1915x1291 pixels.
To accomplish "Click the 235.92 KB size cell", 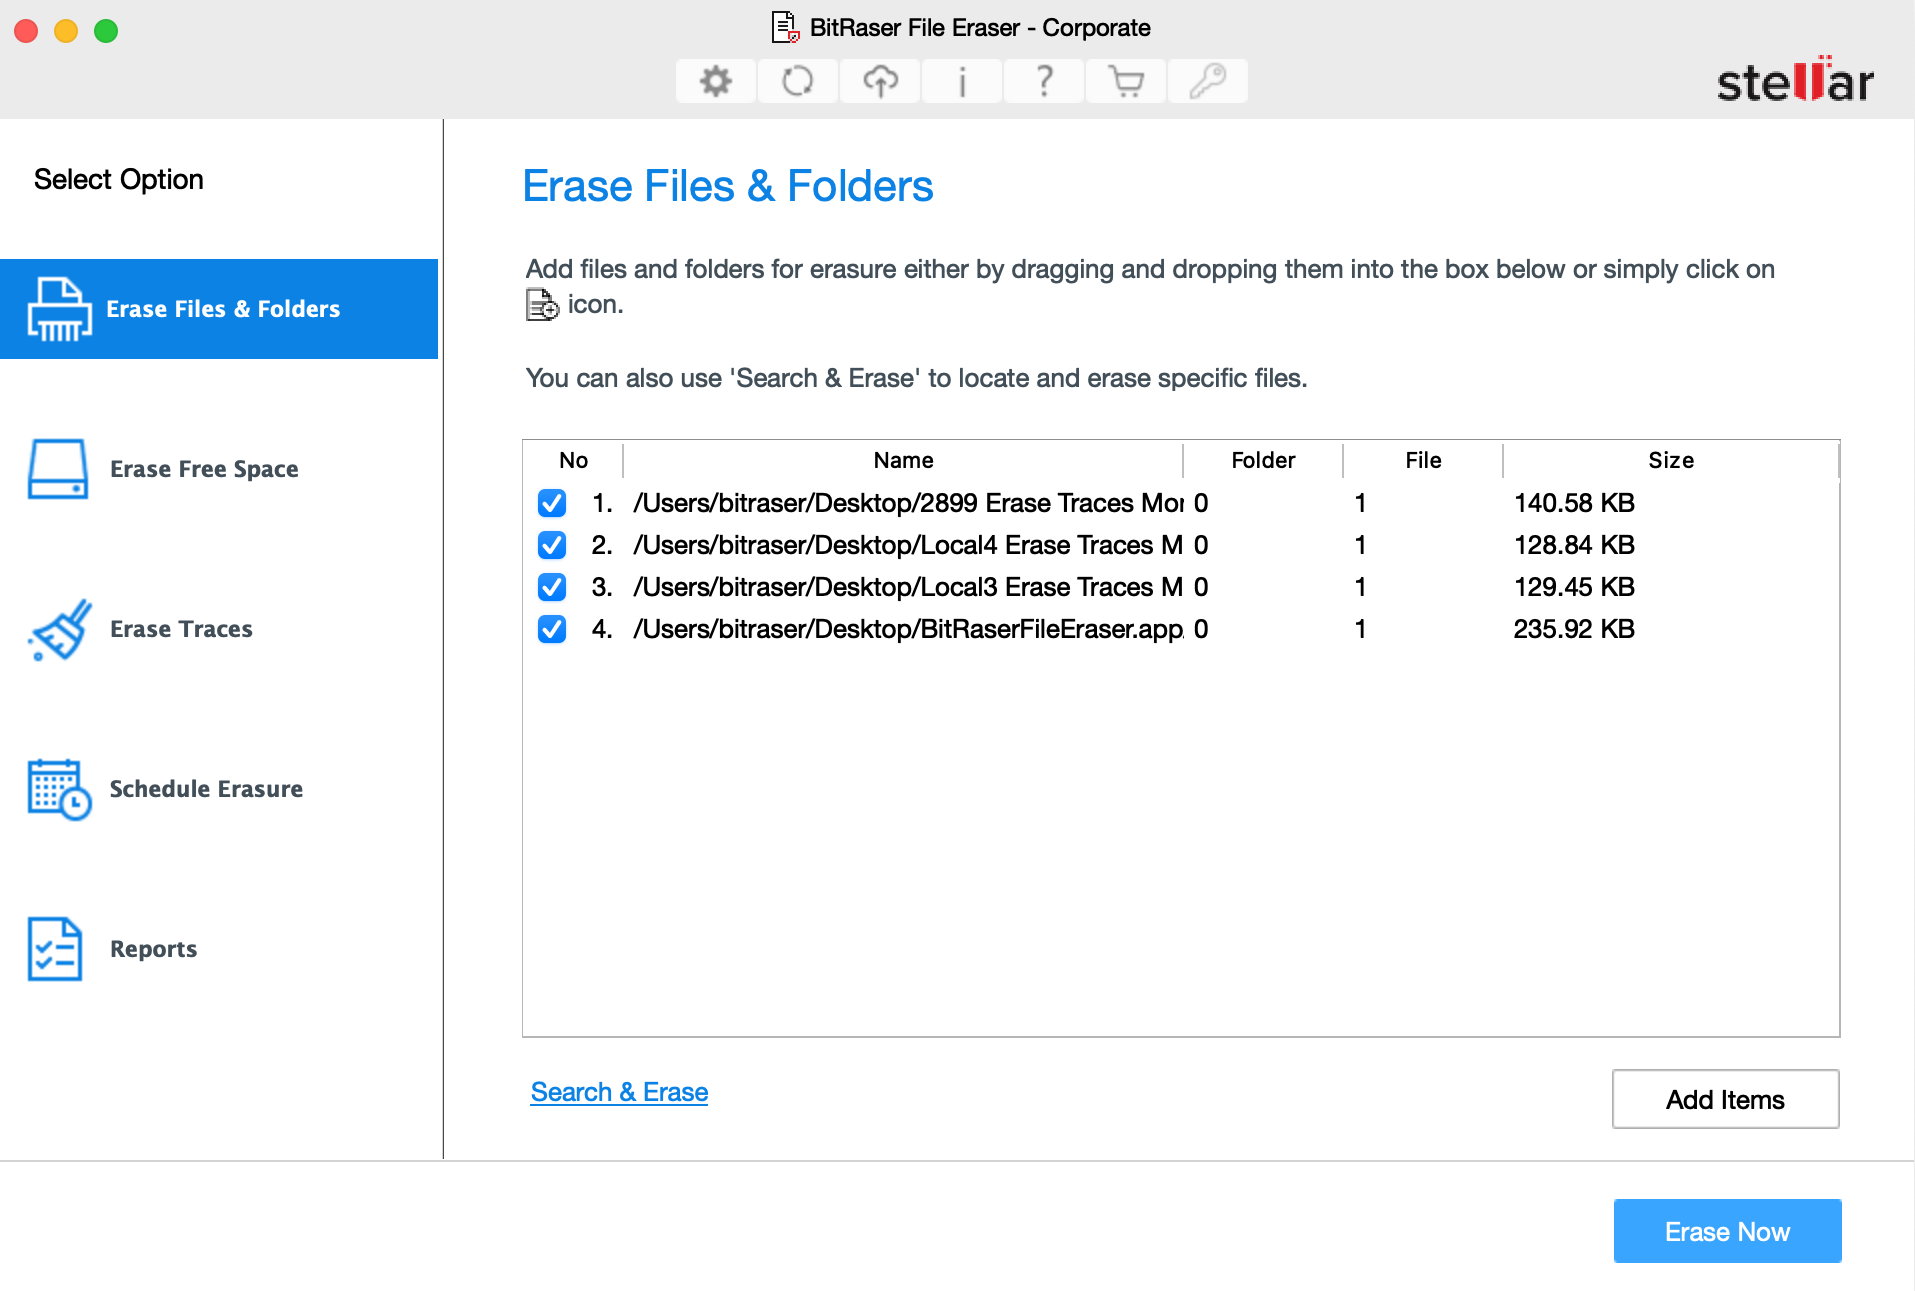I will click(1574, 629).
